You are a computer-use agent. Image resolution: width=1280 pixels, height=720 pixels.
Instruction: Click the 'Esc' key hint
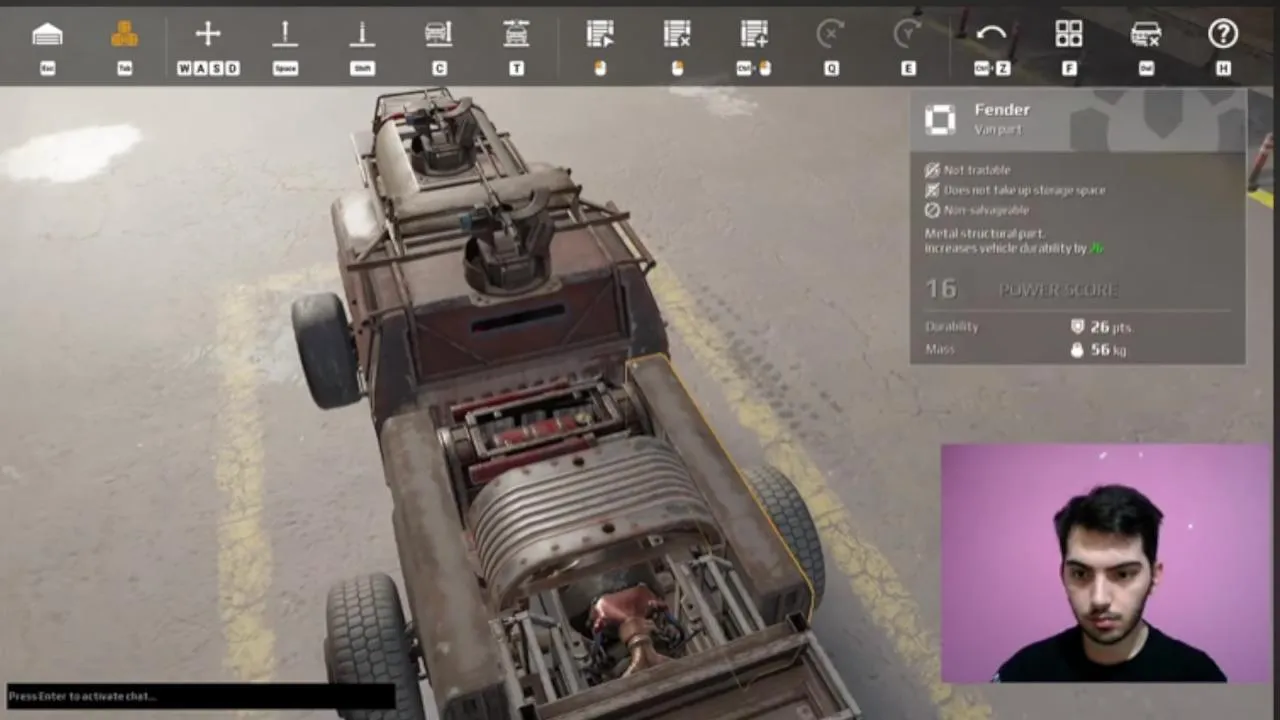point(47,68)
